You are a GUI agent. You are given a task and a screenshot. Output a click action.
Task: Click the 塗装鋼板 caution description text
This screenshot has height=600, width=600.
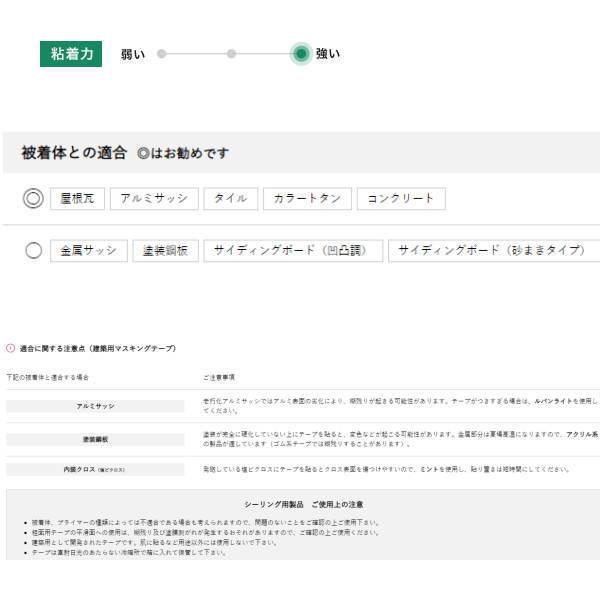click(401, 439)
